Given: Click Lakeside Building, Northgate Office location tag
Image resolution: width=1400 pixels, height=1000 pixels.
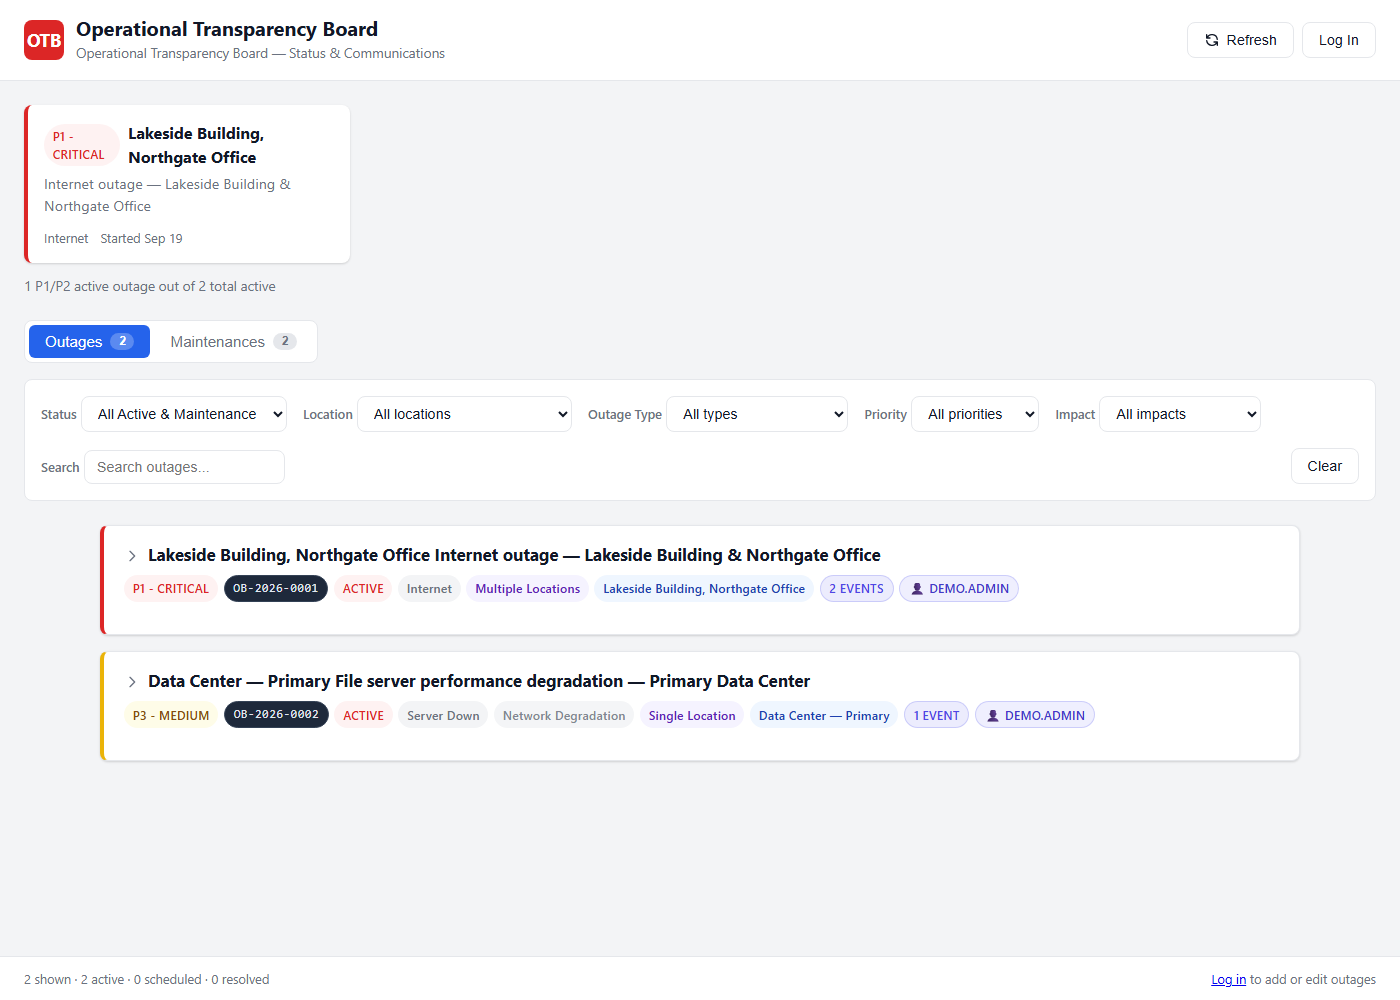Looking at the screenshot, I should (x=704, y=589).
